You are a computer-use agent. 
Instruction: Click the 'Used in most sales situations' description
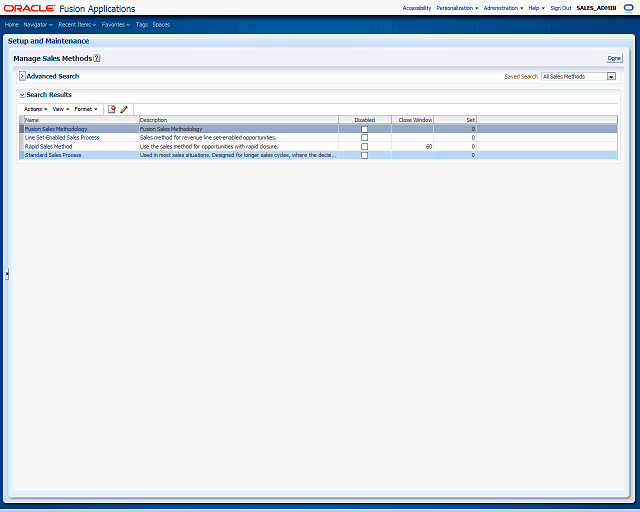tap(238, 155)
